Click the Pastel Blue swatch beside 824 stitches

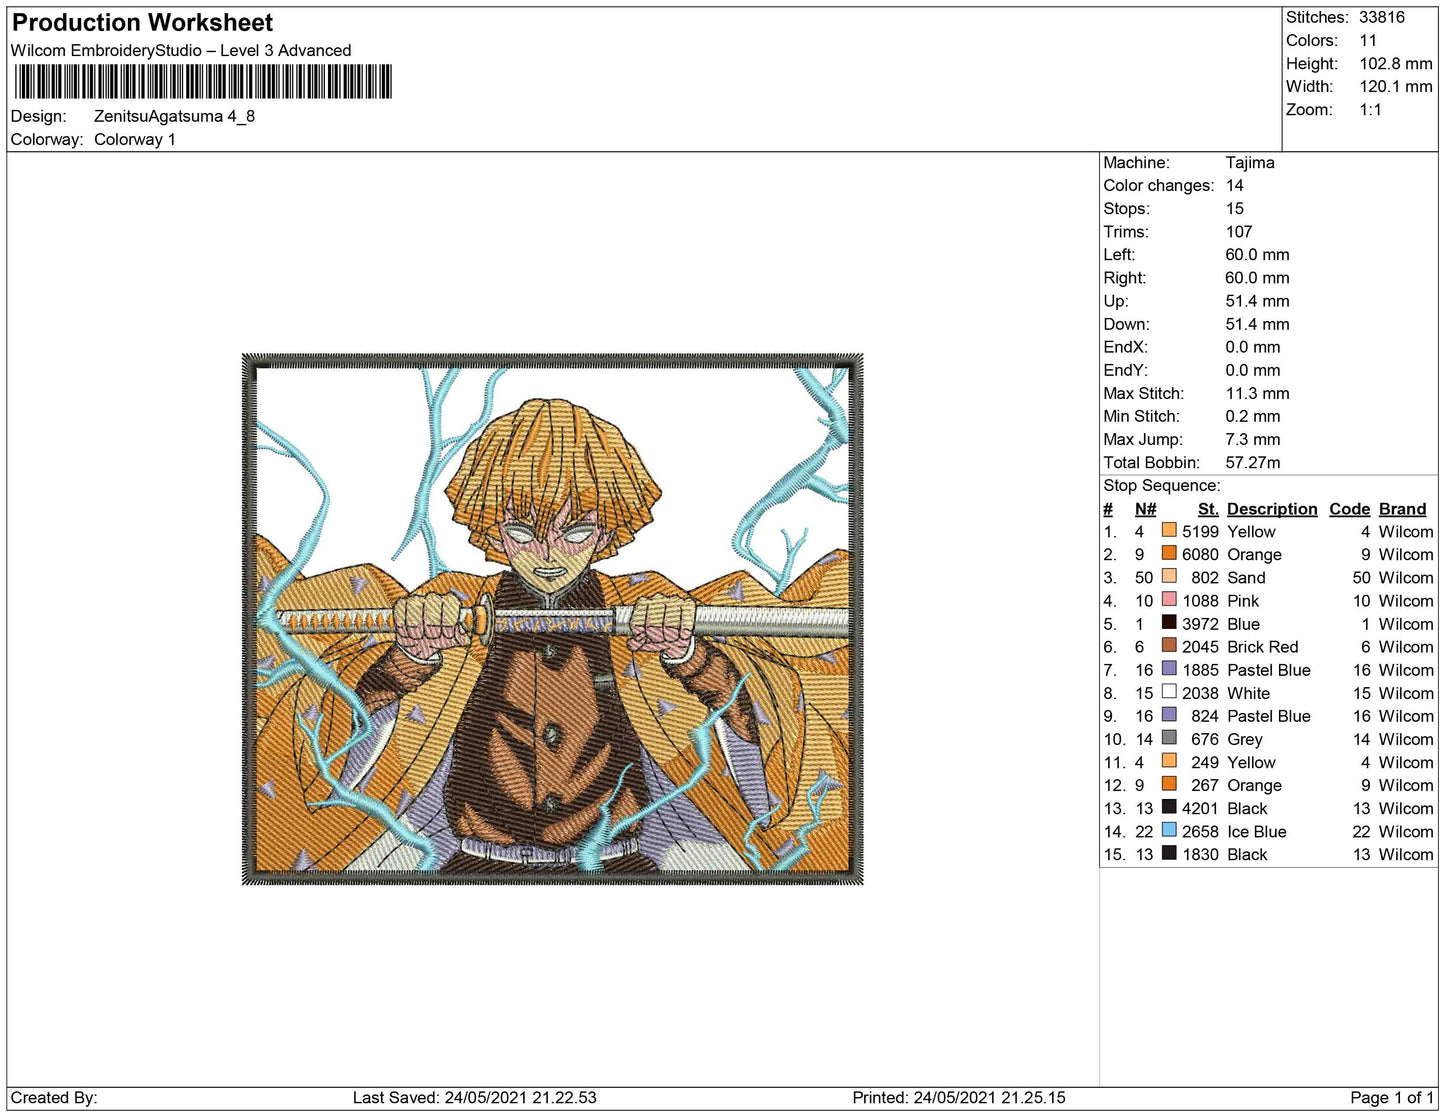click(1169, 714)
